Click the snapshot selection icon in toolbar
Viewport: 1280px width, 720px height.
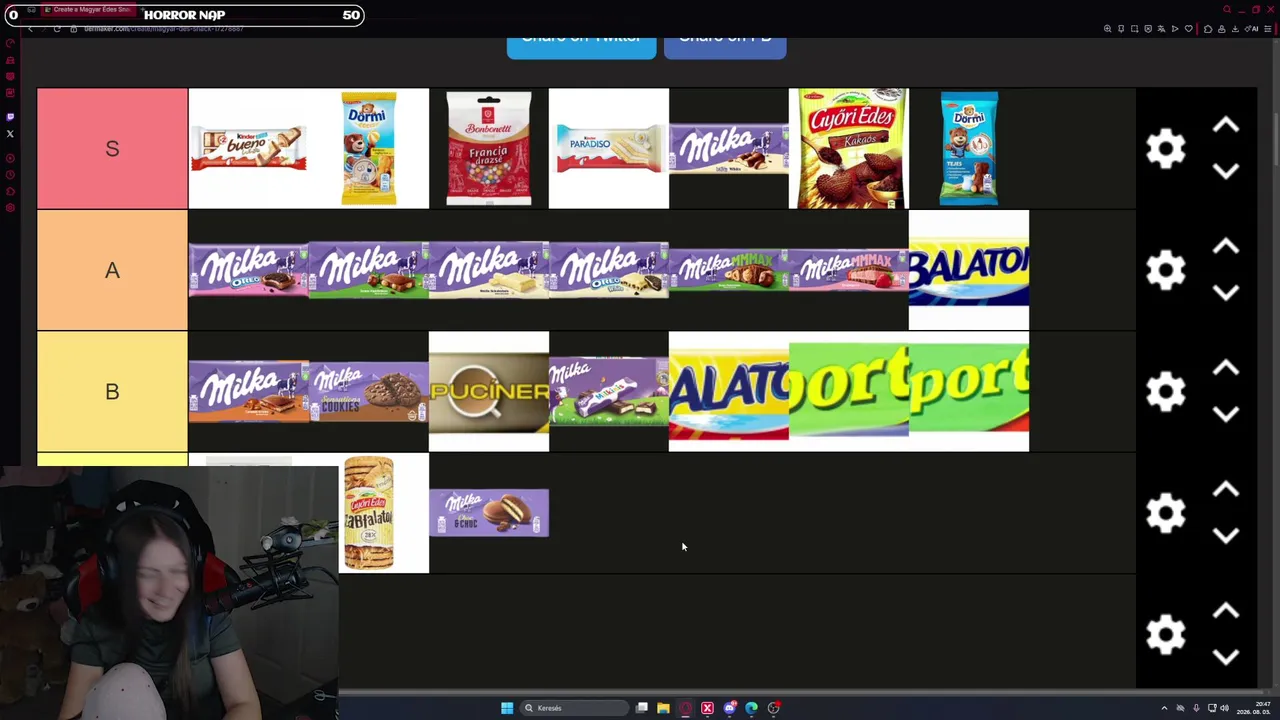coord(1134,29)
